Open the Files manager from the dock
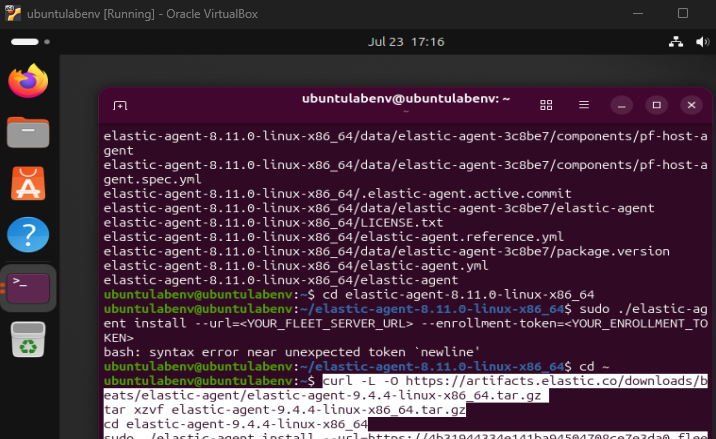Viewport: 716px width, 439px height. pyautogui.click(x=28, y=132)
